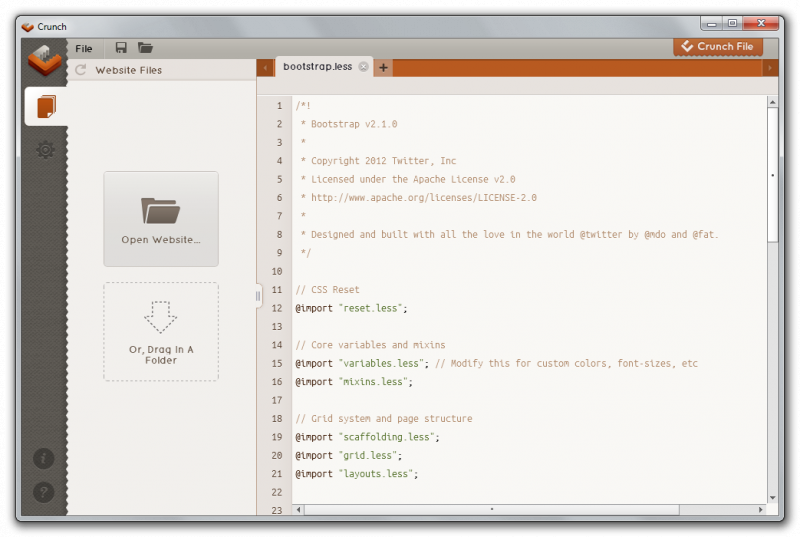Close the Crunch window
Screen dimensions: 800x537
coord(761,23)
